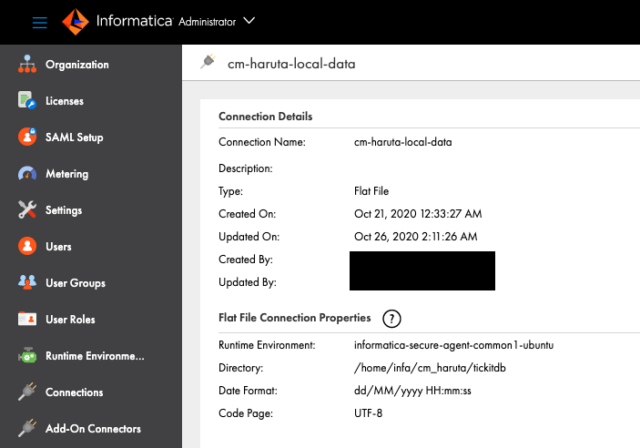Open the Add-On Connectors menu item
This screenshot has height=448, width=640.
pyautogui.click(x=92, y=429)
